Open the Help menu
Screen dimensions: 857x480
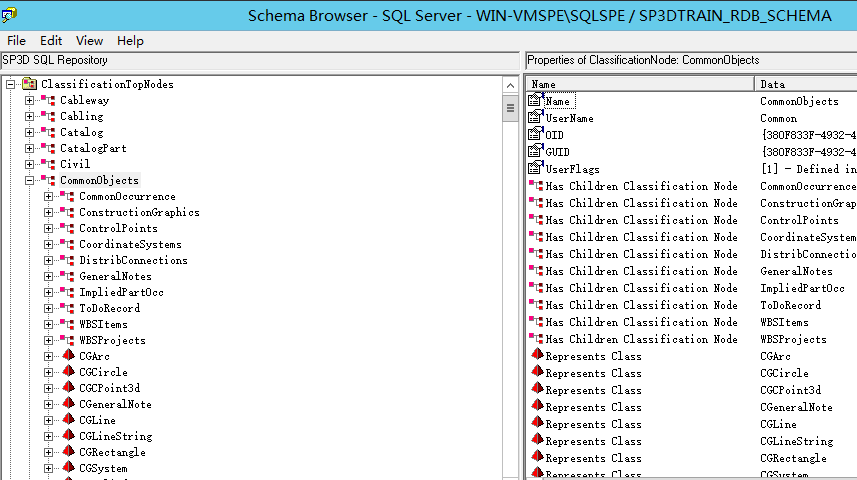coord(130,40)
